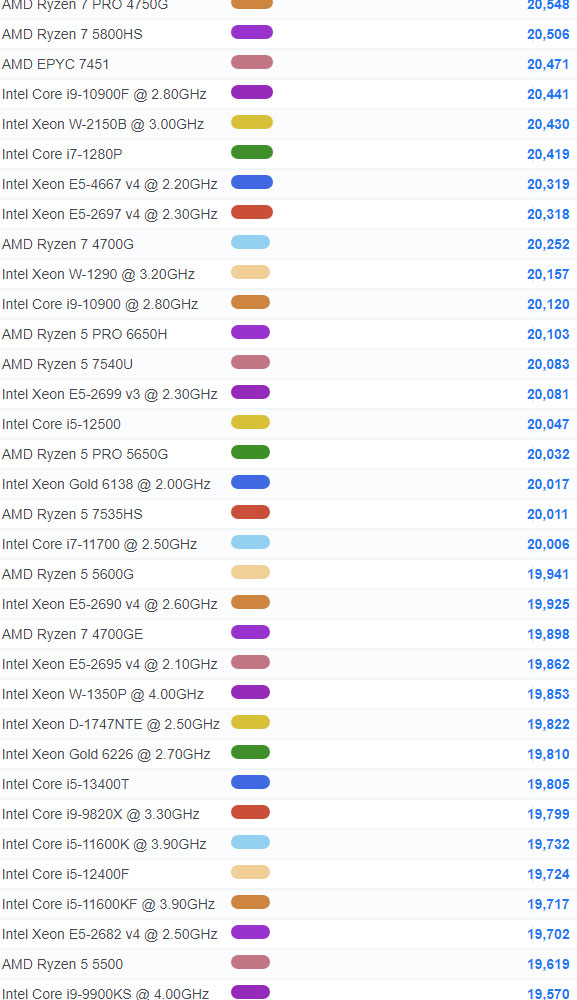Click the pink bar for EPYC 7451
Screen dimensions: 577x1000
252,62
